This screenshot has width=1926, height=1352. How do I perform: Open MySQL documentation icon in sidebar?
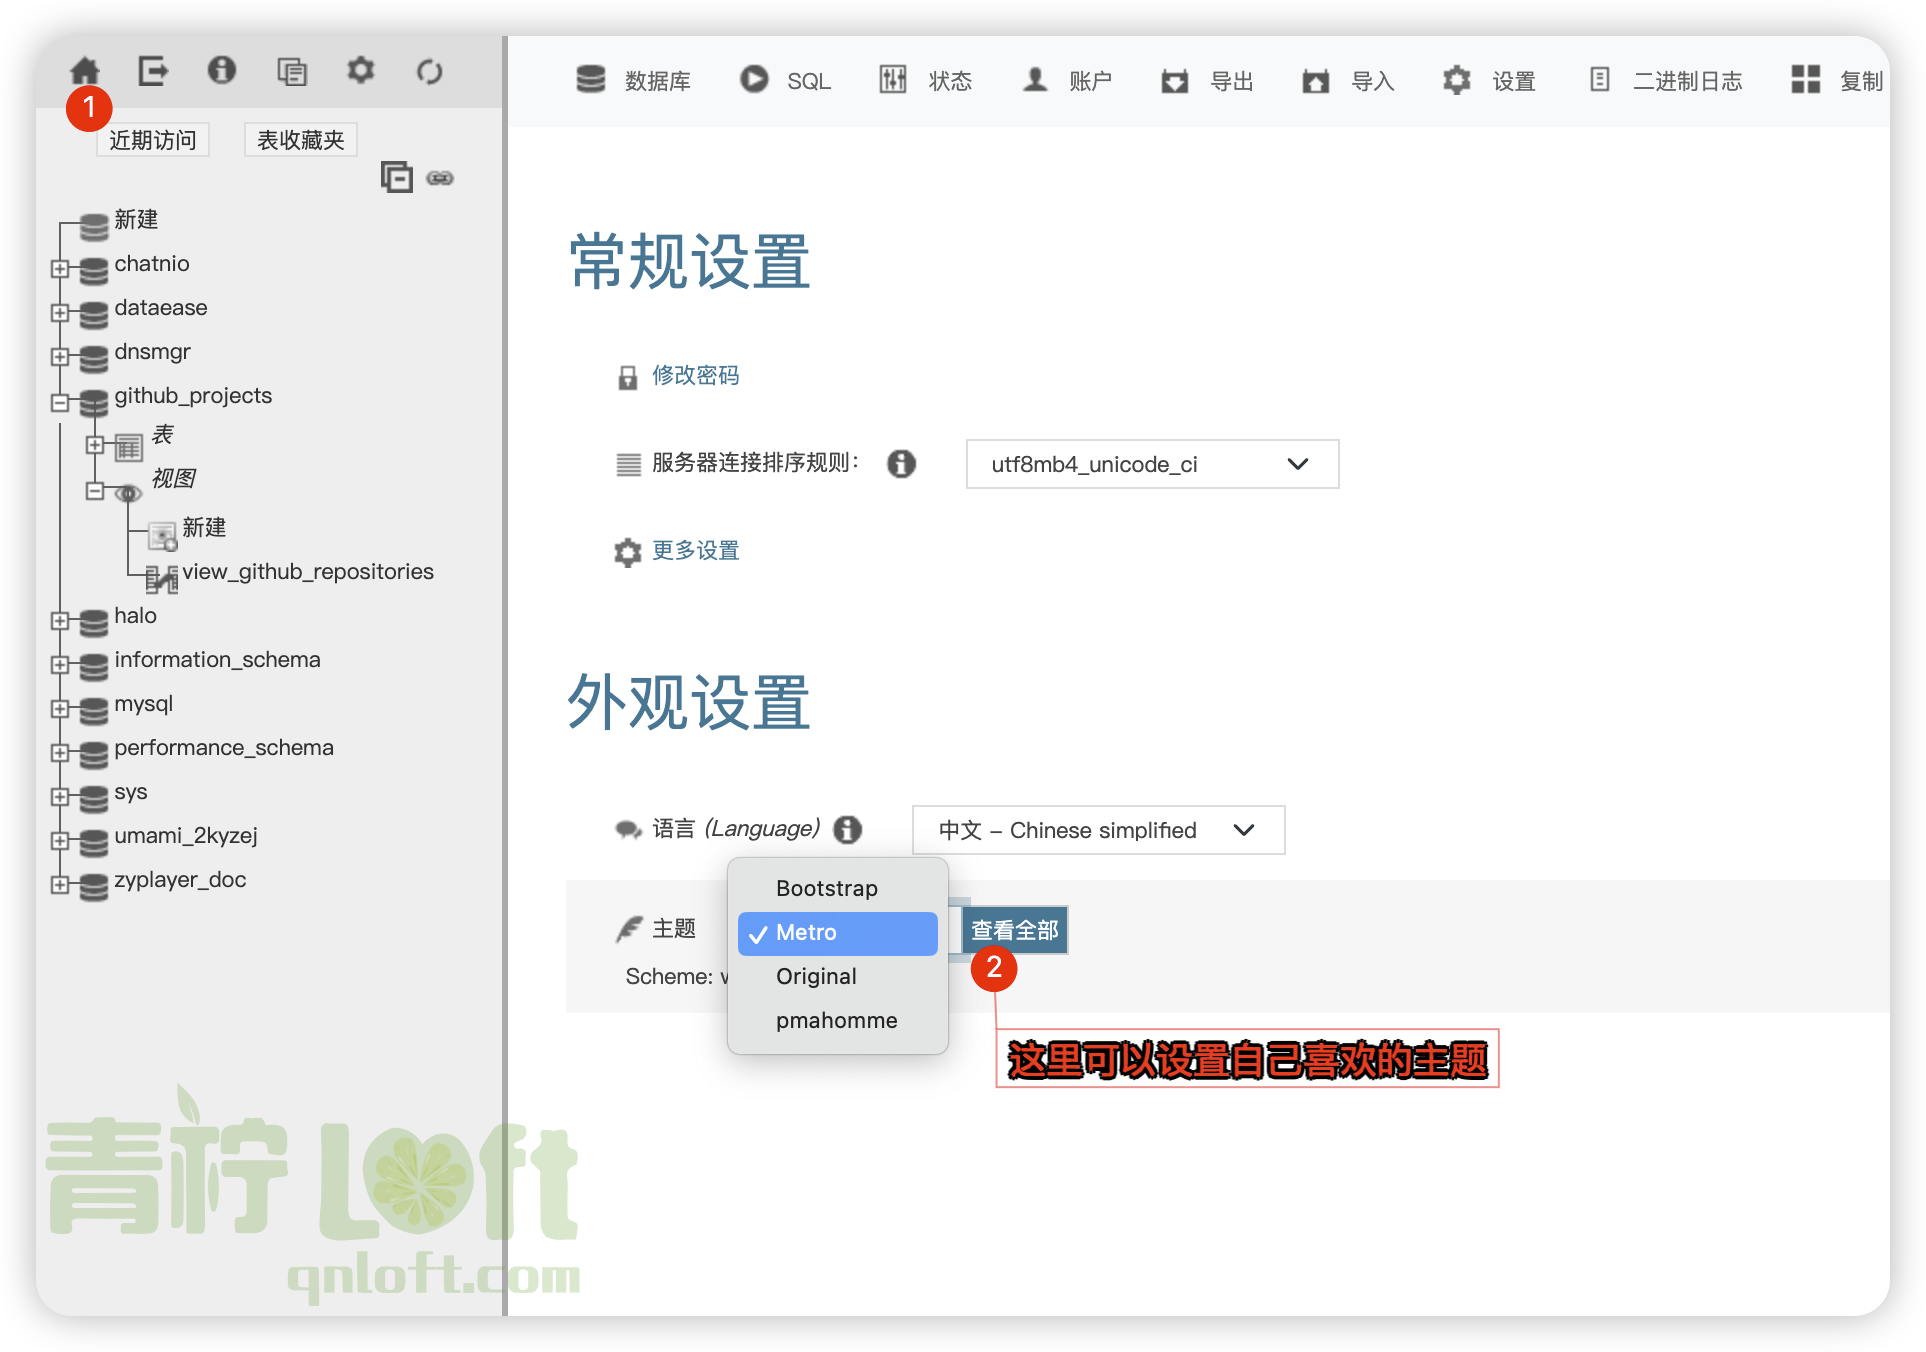coord(292,71)
